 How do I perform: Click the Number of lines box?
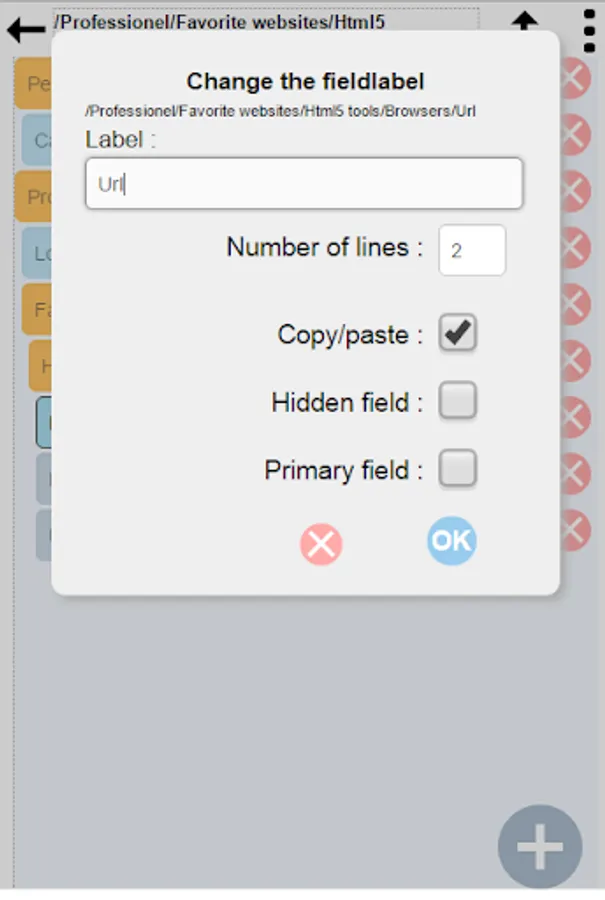472,250
